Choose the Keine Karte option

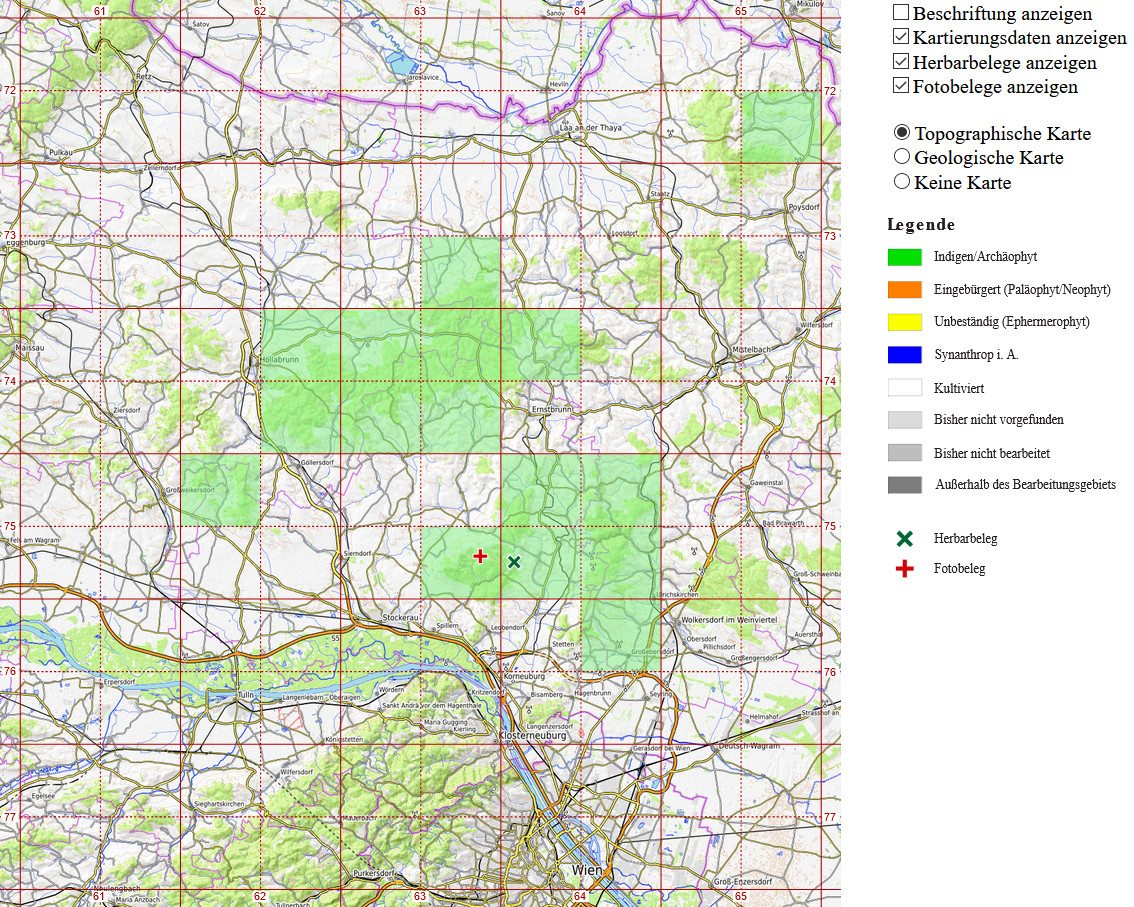tap(901, 181)
